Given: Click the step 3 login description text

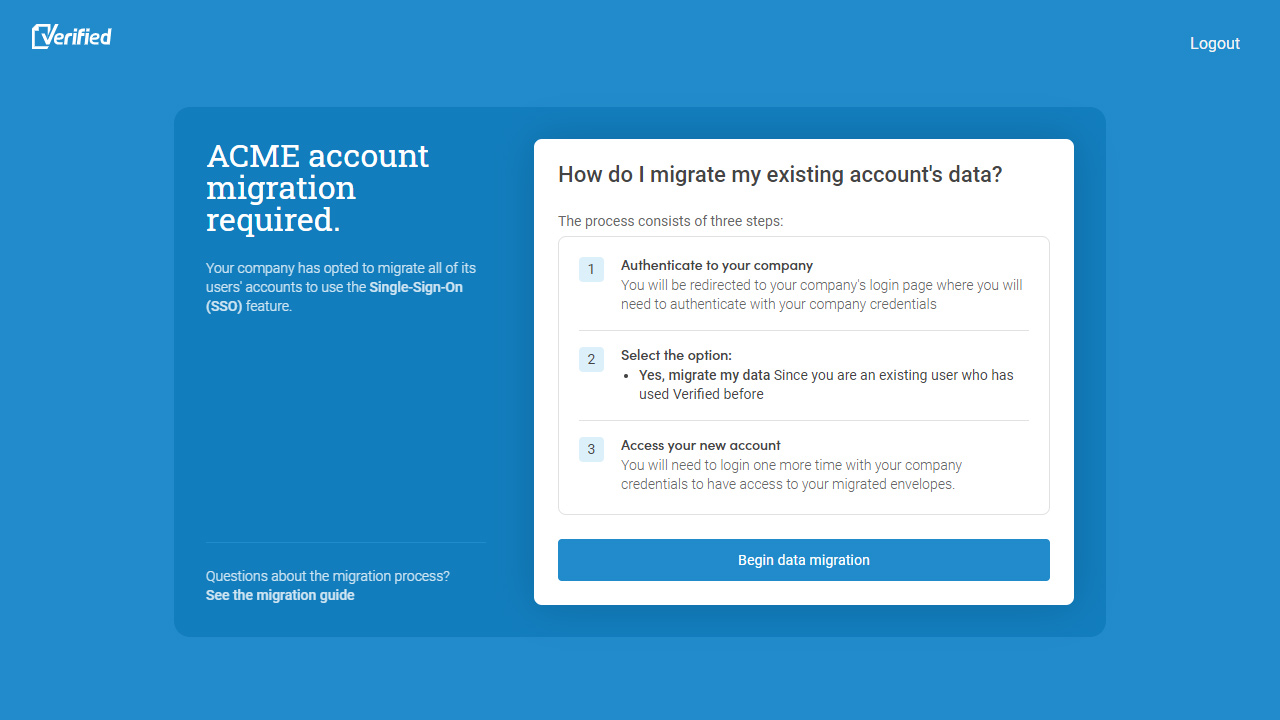Looking at the screenshot, I should pyautogui.click(x=791, y=475).
